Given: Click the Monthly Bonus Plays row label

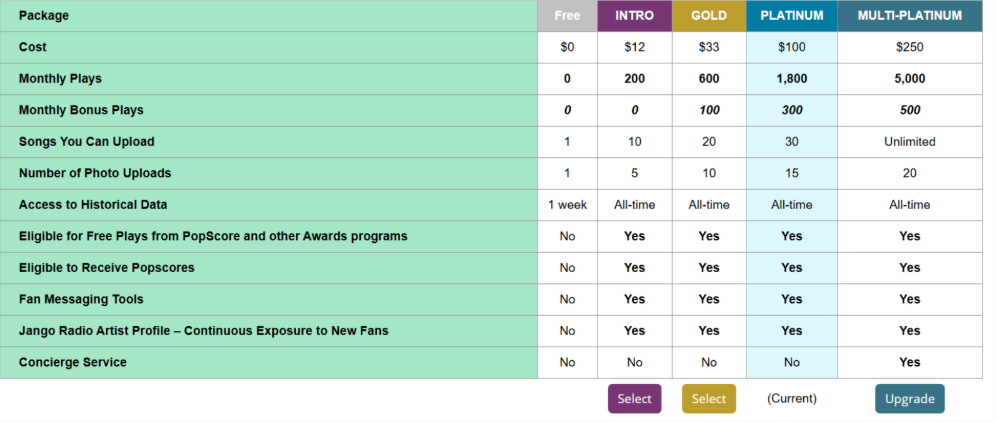Looking at the screenshot, I should tap(81, 110).
